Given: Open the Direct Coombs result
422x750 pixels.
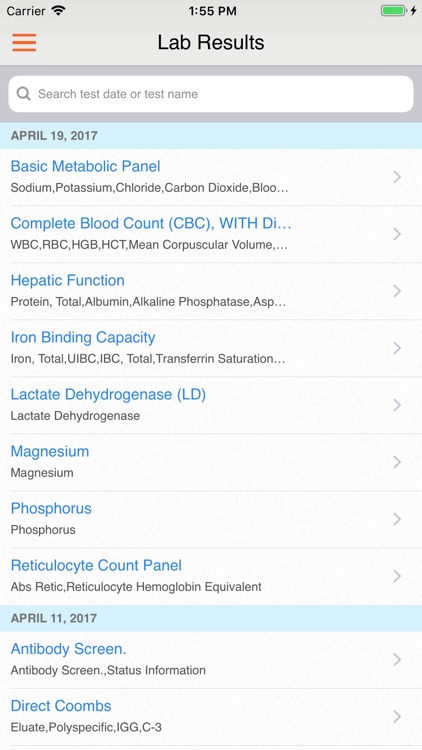Looking at the screenshot, I should tap(211, 717).
